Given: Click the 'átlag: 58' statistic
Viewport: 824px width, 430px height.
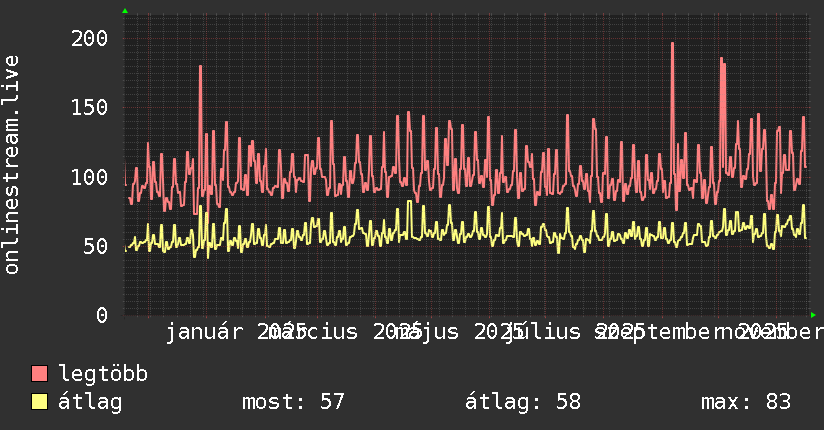Looking at the screenshot, I should 523,402.
